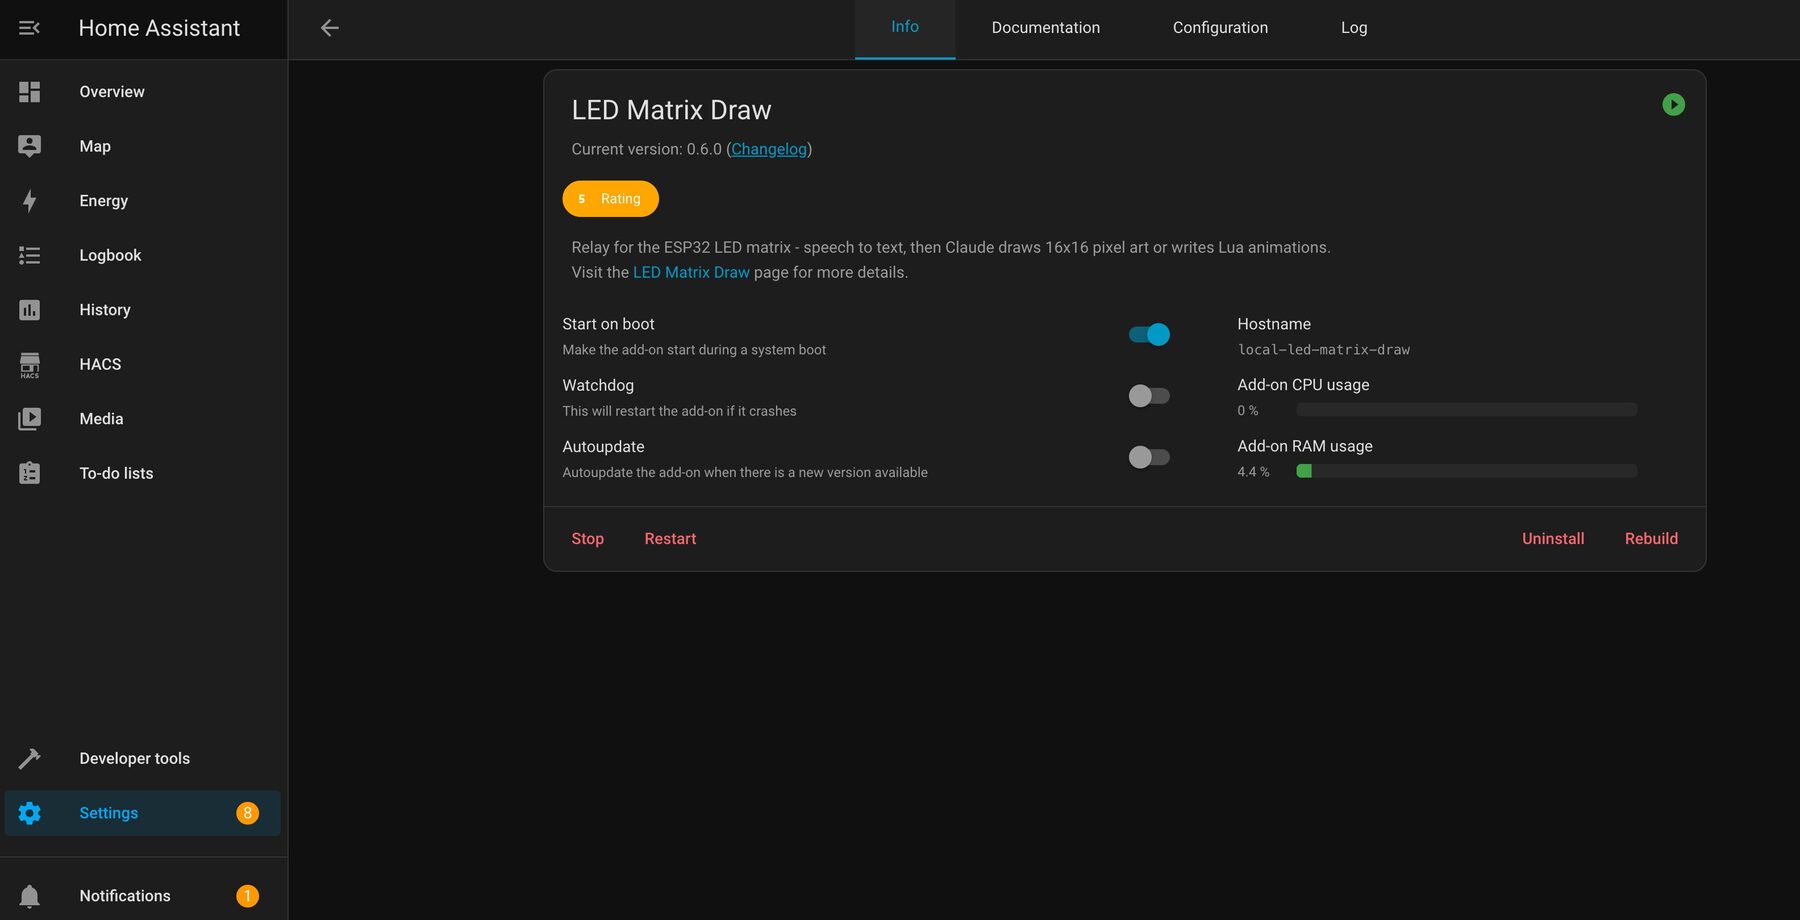Image resolution: width=1800 pixels, height=920 pixels.
Task: Enable the Autoupdate toggle
Action: (1149, 457)
